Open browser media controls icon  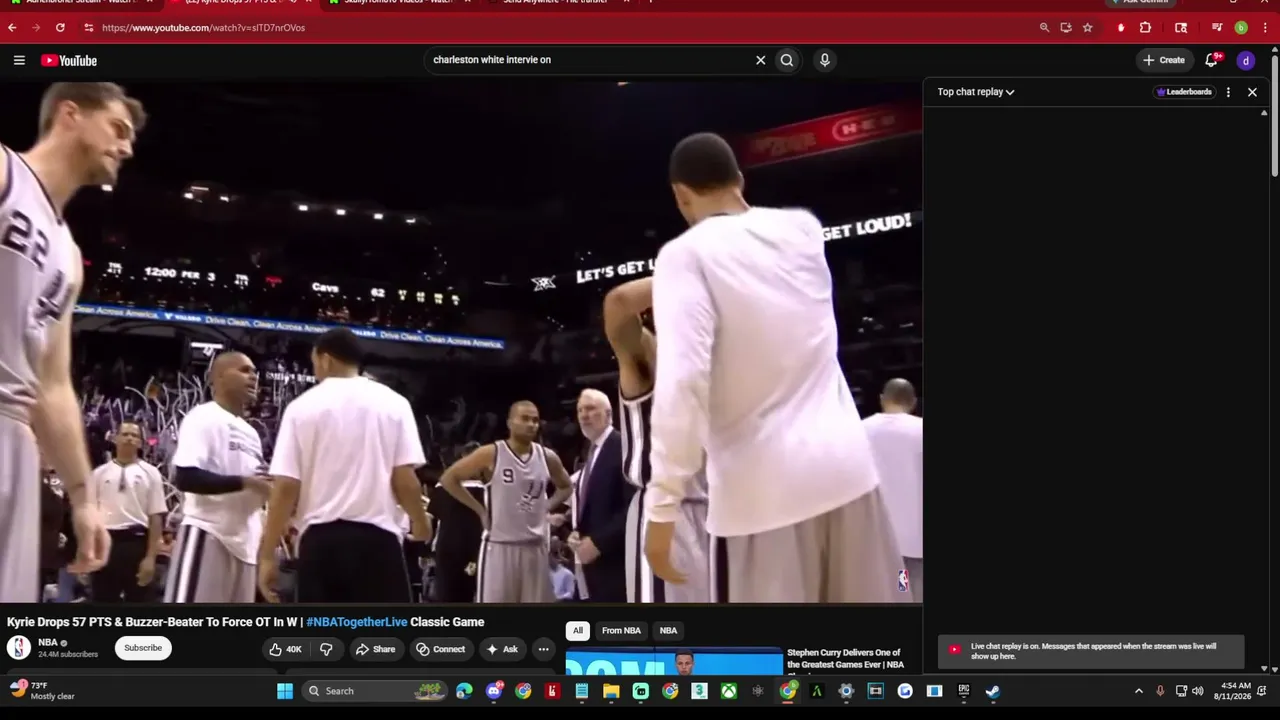(1217, 28)
